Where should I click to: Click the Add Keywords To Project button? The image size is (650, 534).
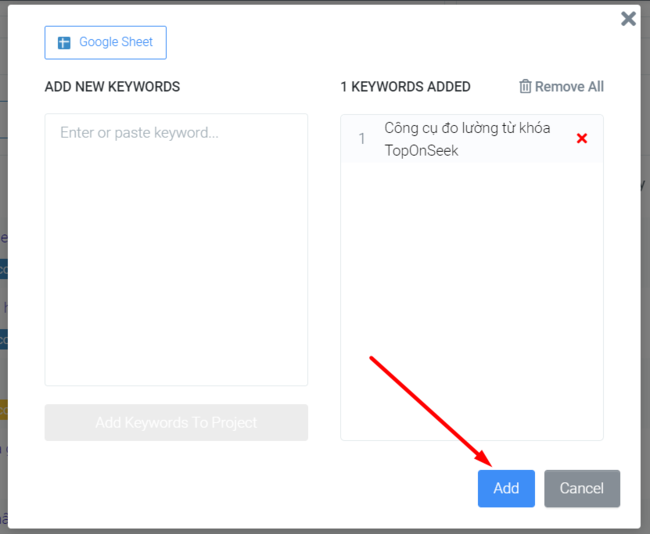click(176, 423)
